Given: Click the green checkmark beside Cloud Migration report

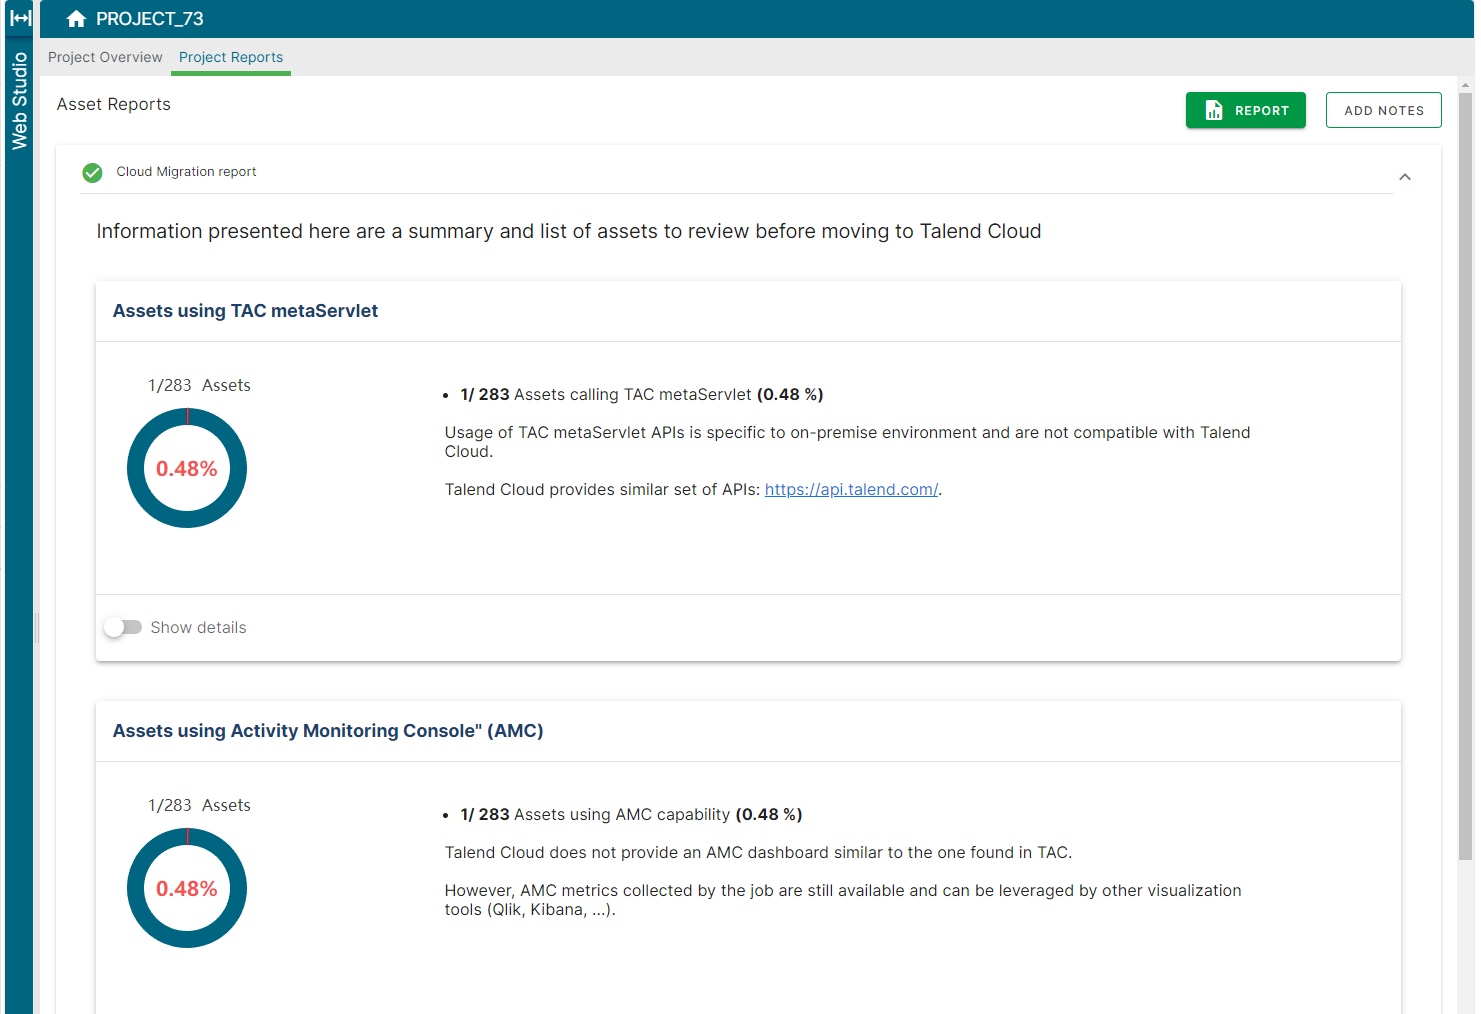Looking at the screenshot, I should 92,172.
